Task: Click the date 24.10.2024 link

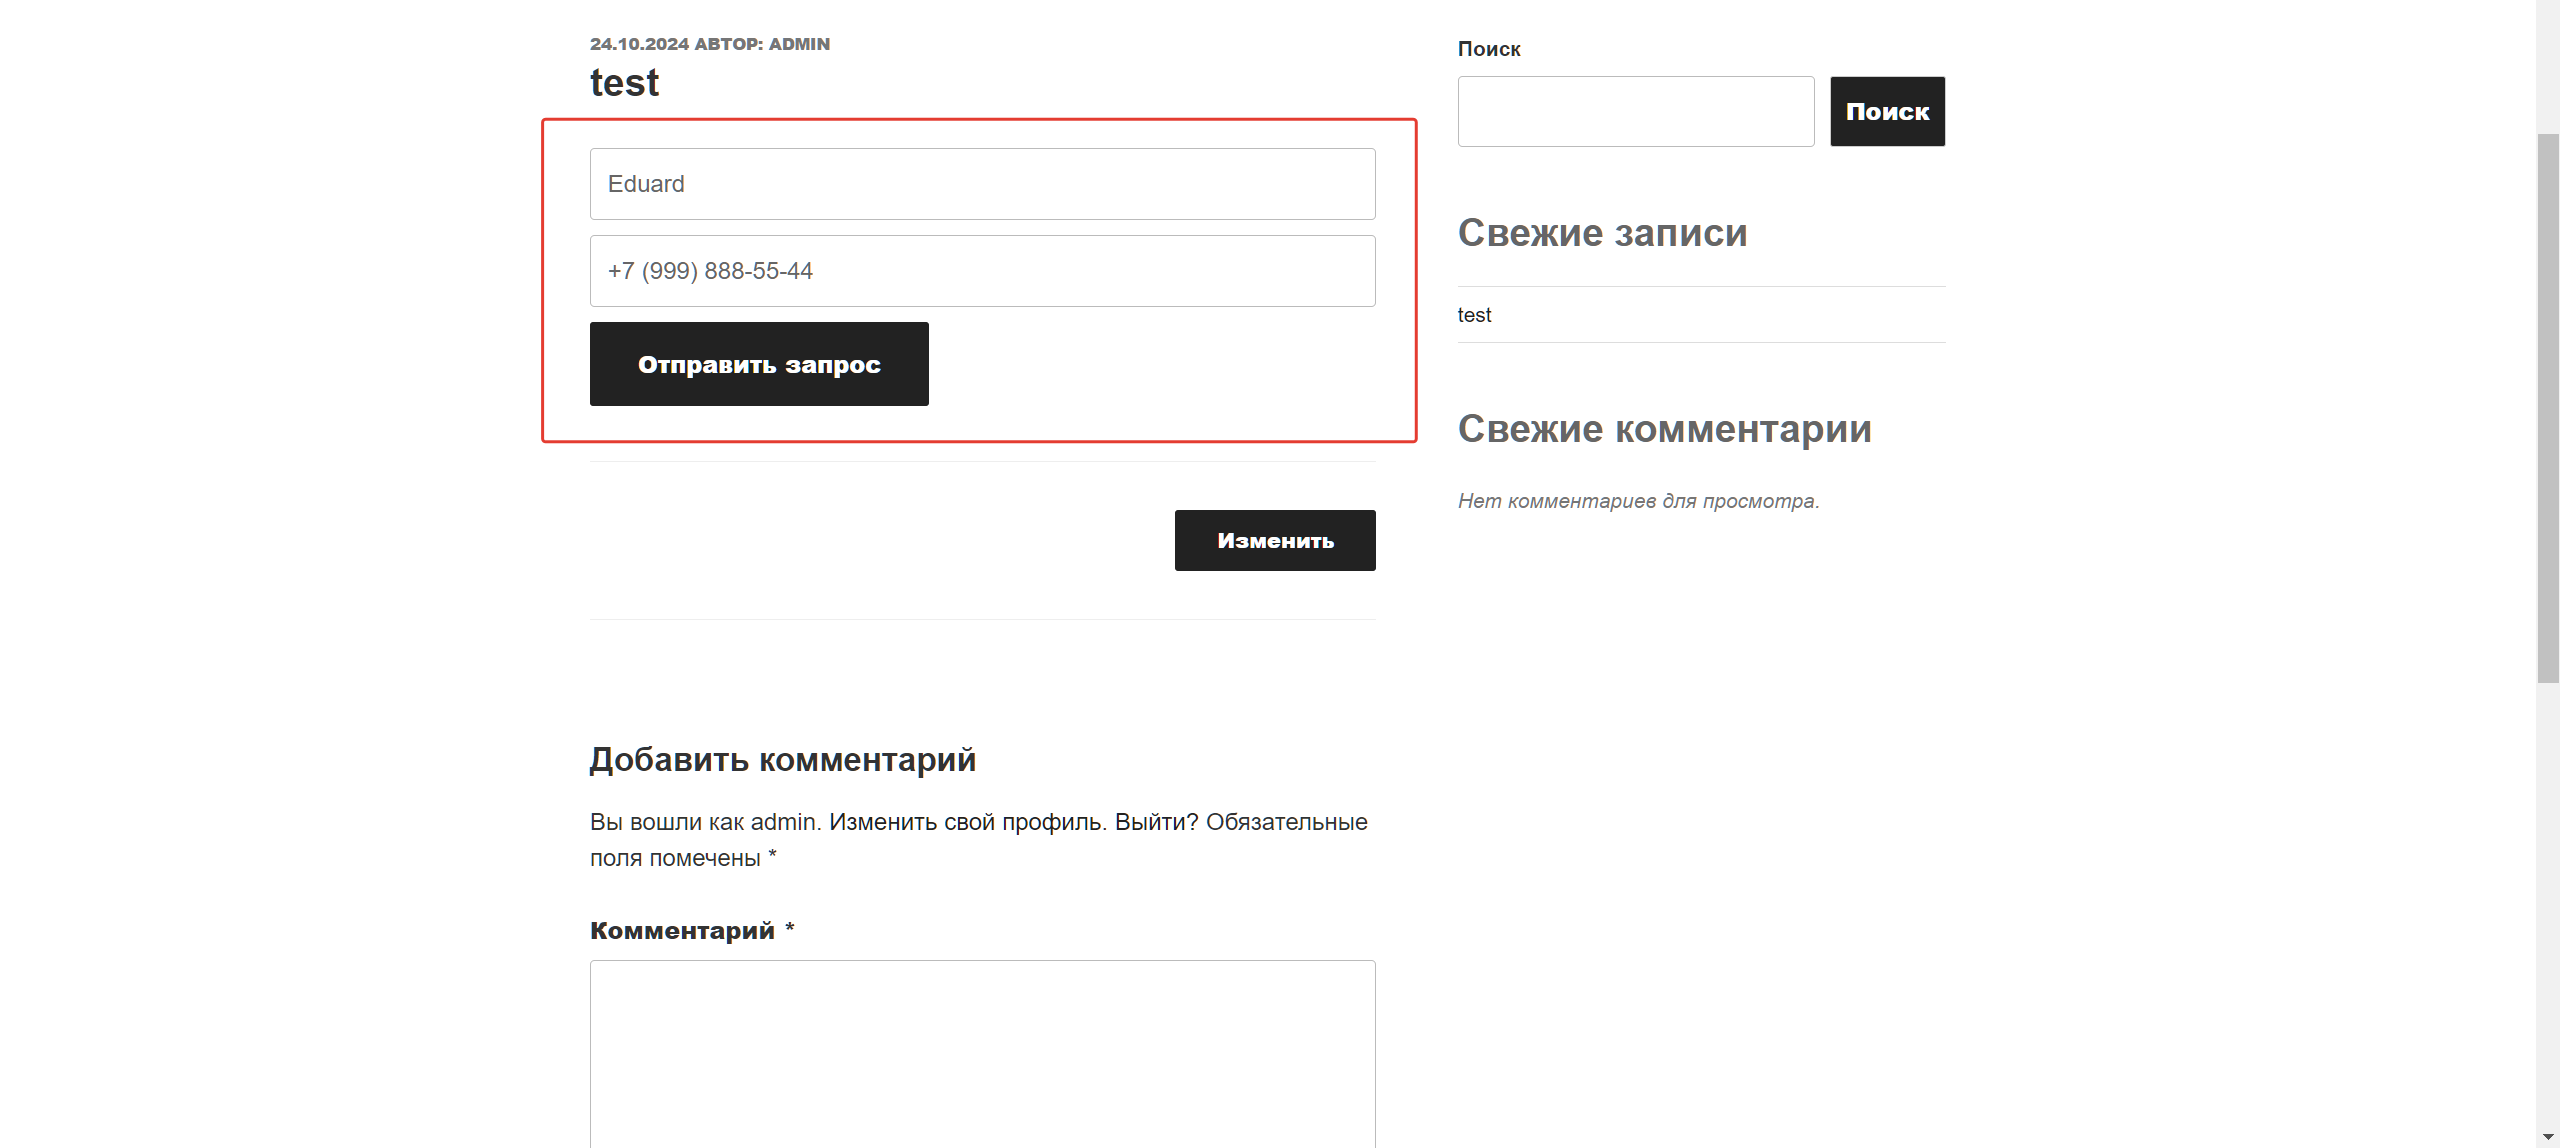Action: [x=637, y=44]
